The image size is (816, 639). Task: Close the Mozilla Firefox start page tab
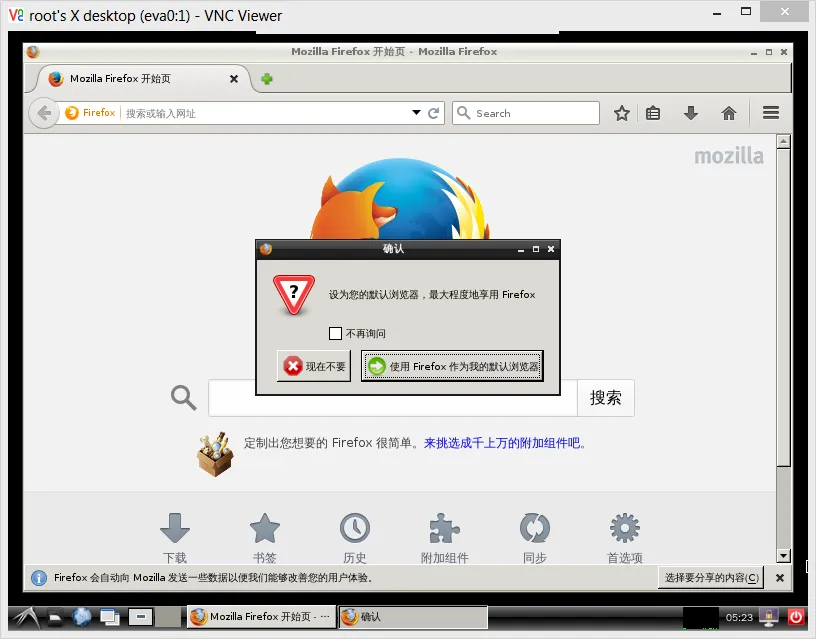[234, 79]
